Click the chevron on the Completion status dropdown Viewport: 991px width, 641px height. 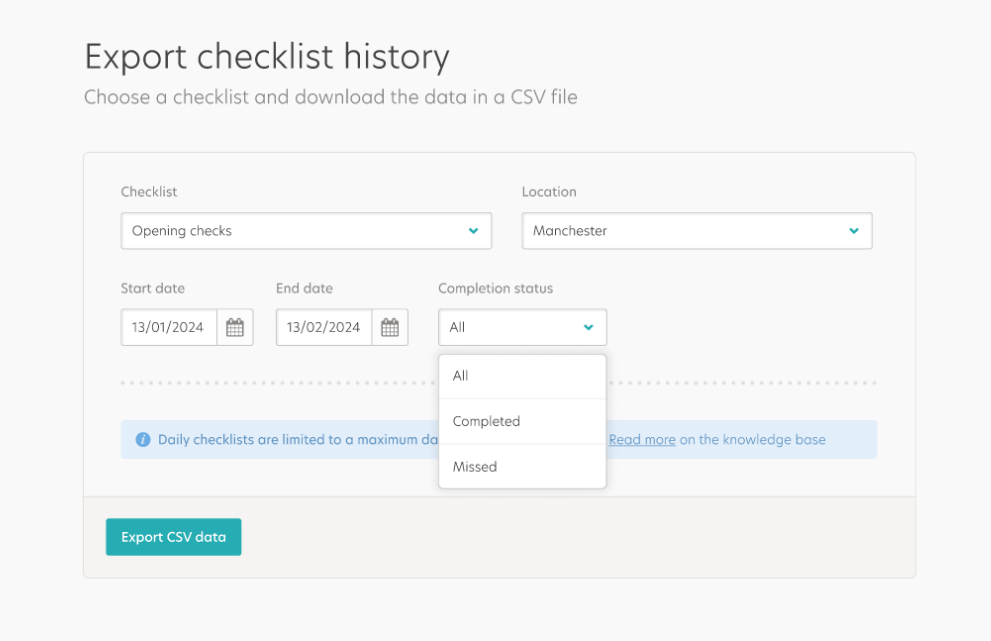589,327
